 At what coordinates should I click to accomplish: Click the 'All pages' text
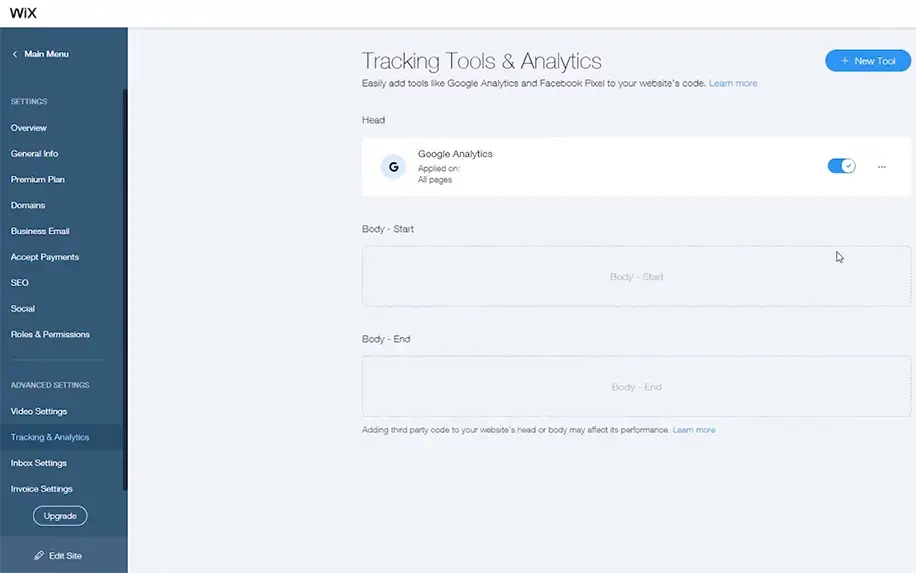(x=435, y=180)
